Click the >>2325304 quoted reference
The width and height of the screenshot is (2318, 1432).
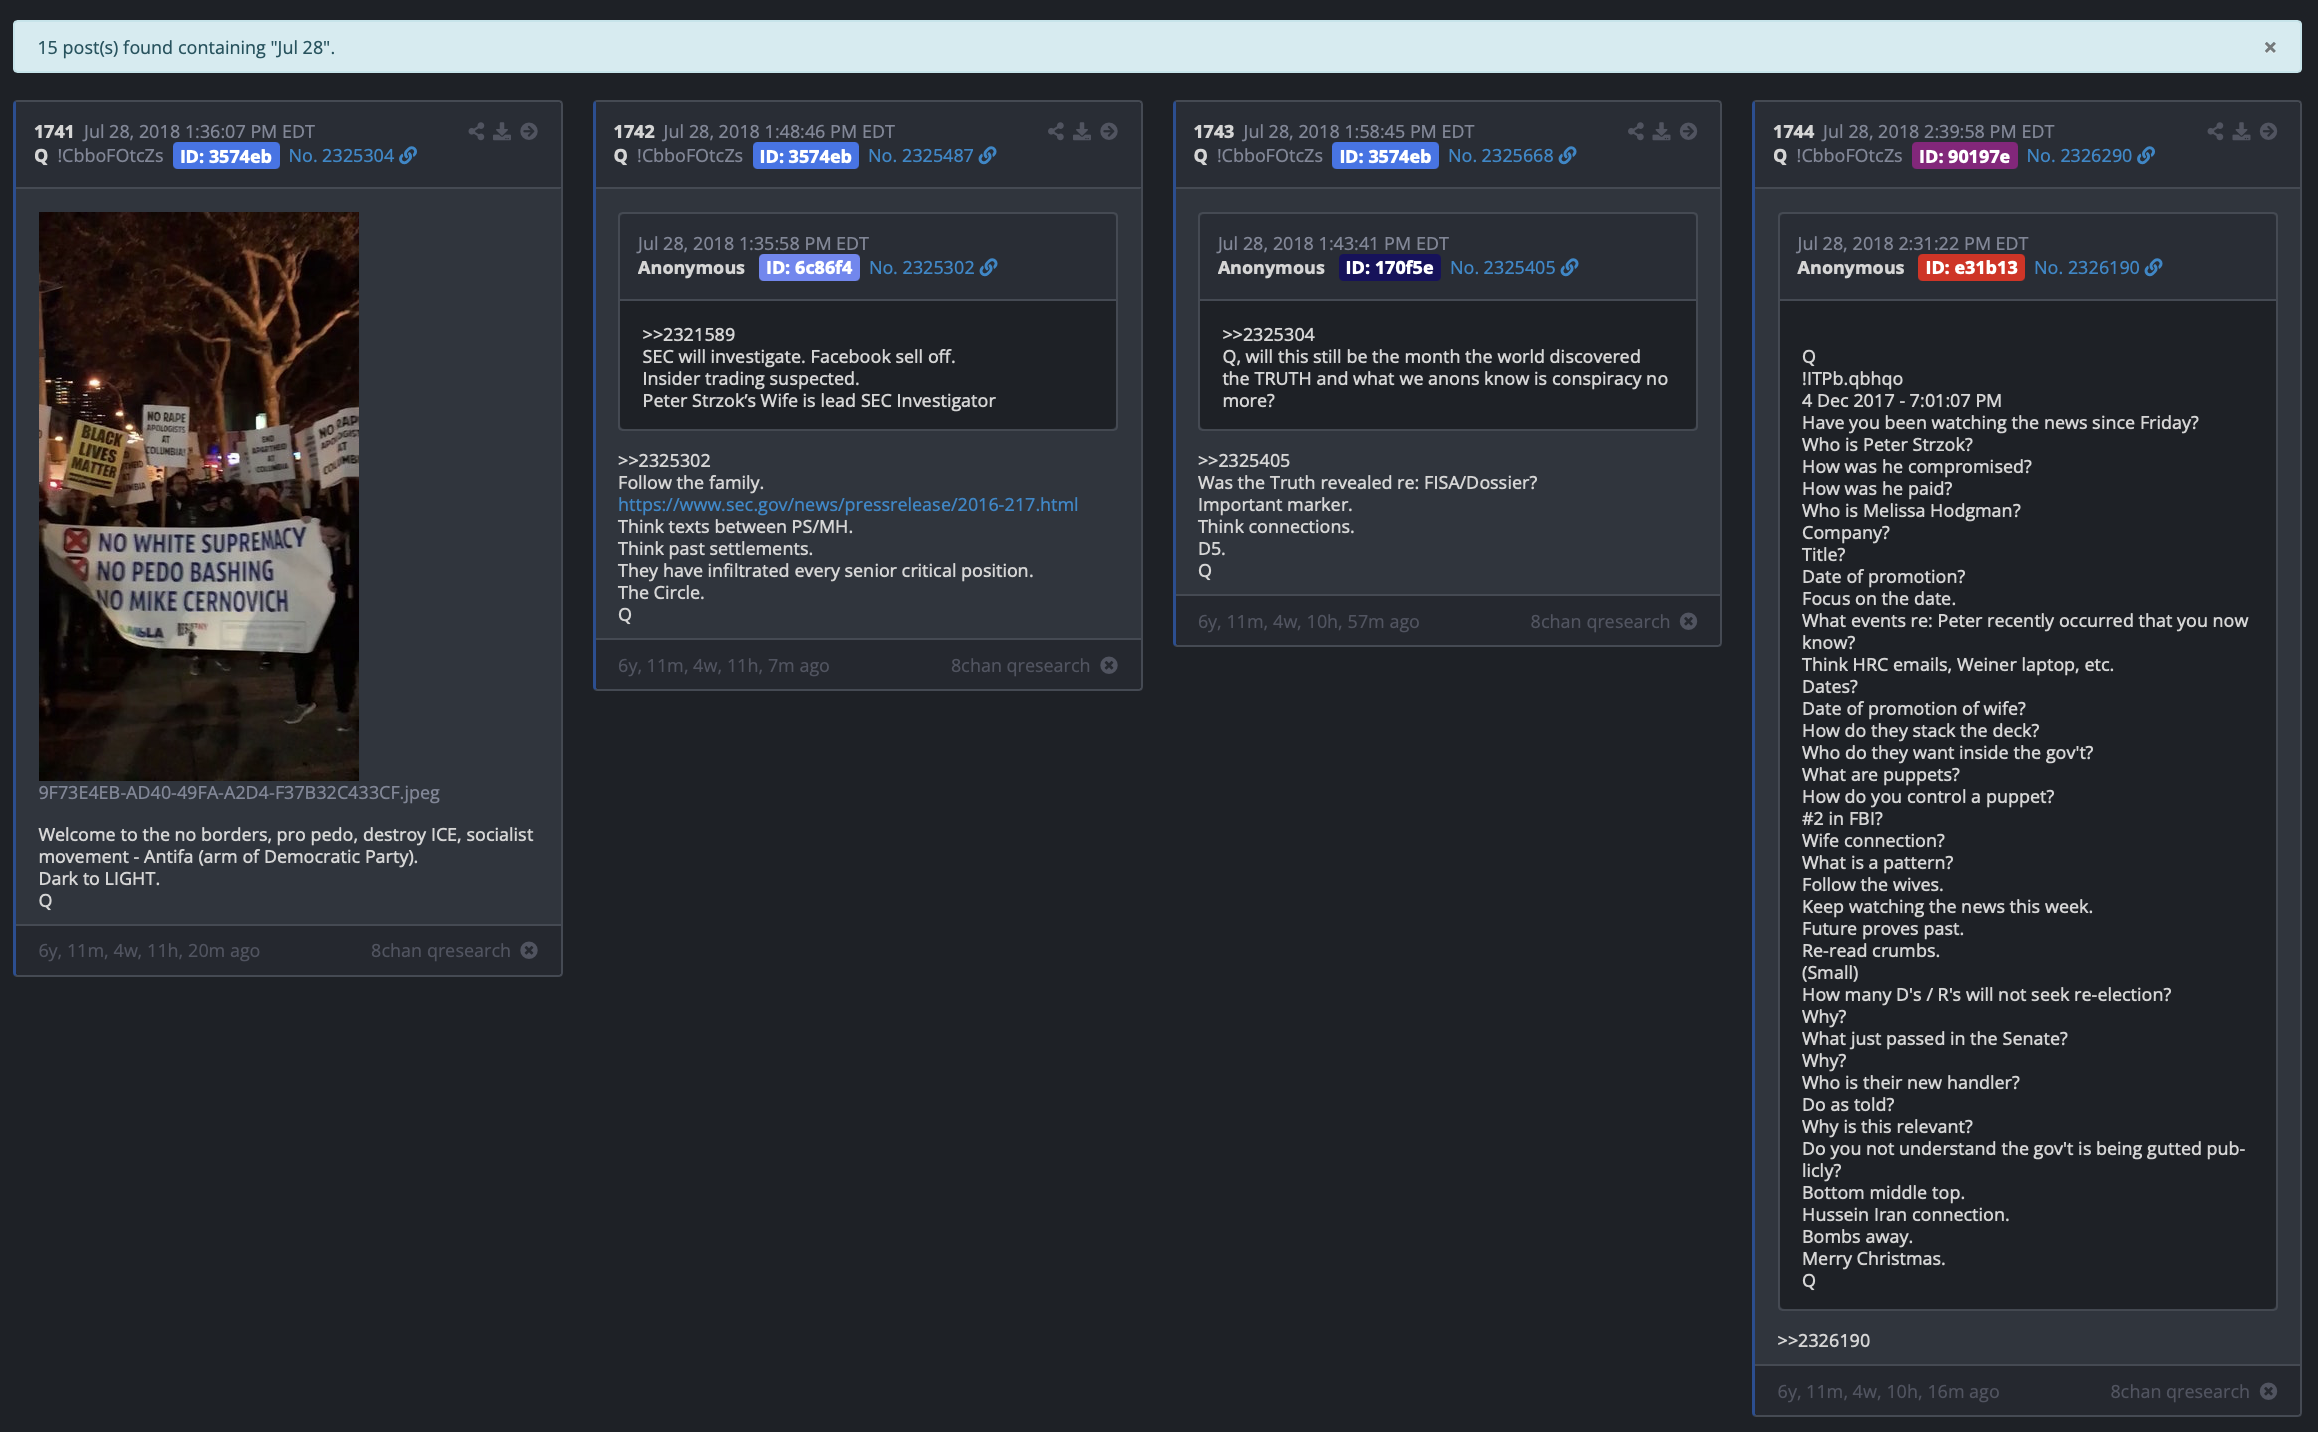(1268, 335)
